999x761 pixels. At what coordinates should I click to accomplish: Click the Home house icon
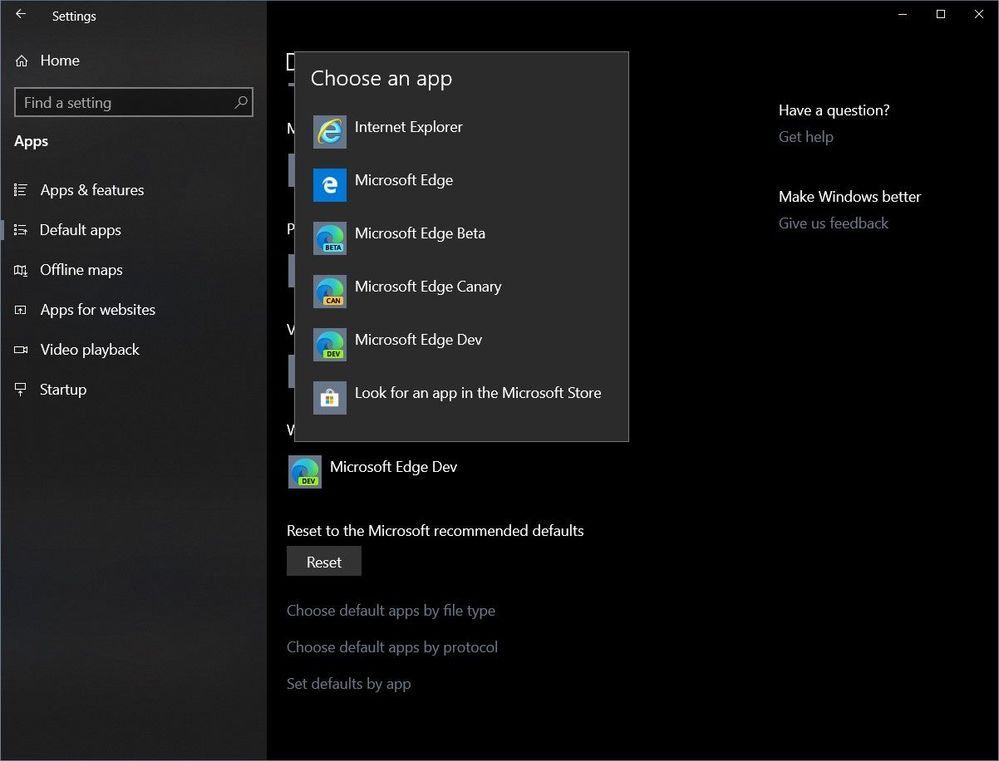[22, 61]
